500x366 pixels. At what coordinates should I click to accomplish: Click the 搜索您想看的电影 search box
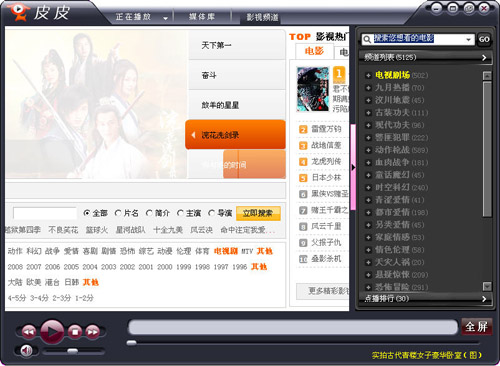click(x=418, y=39)
